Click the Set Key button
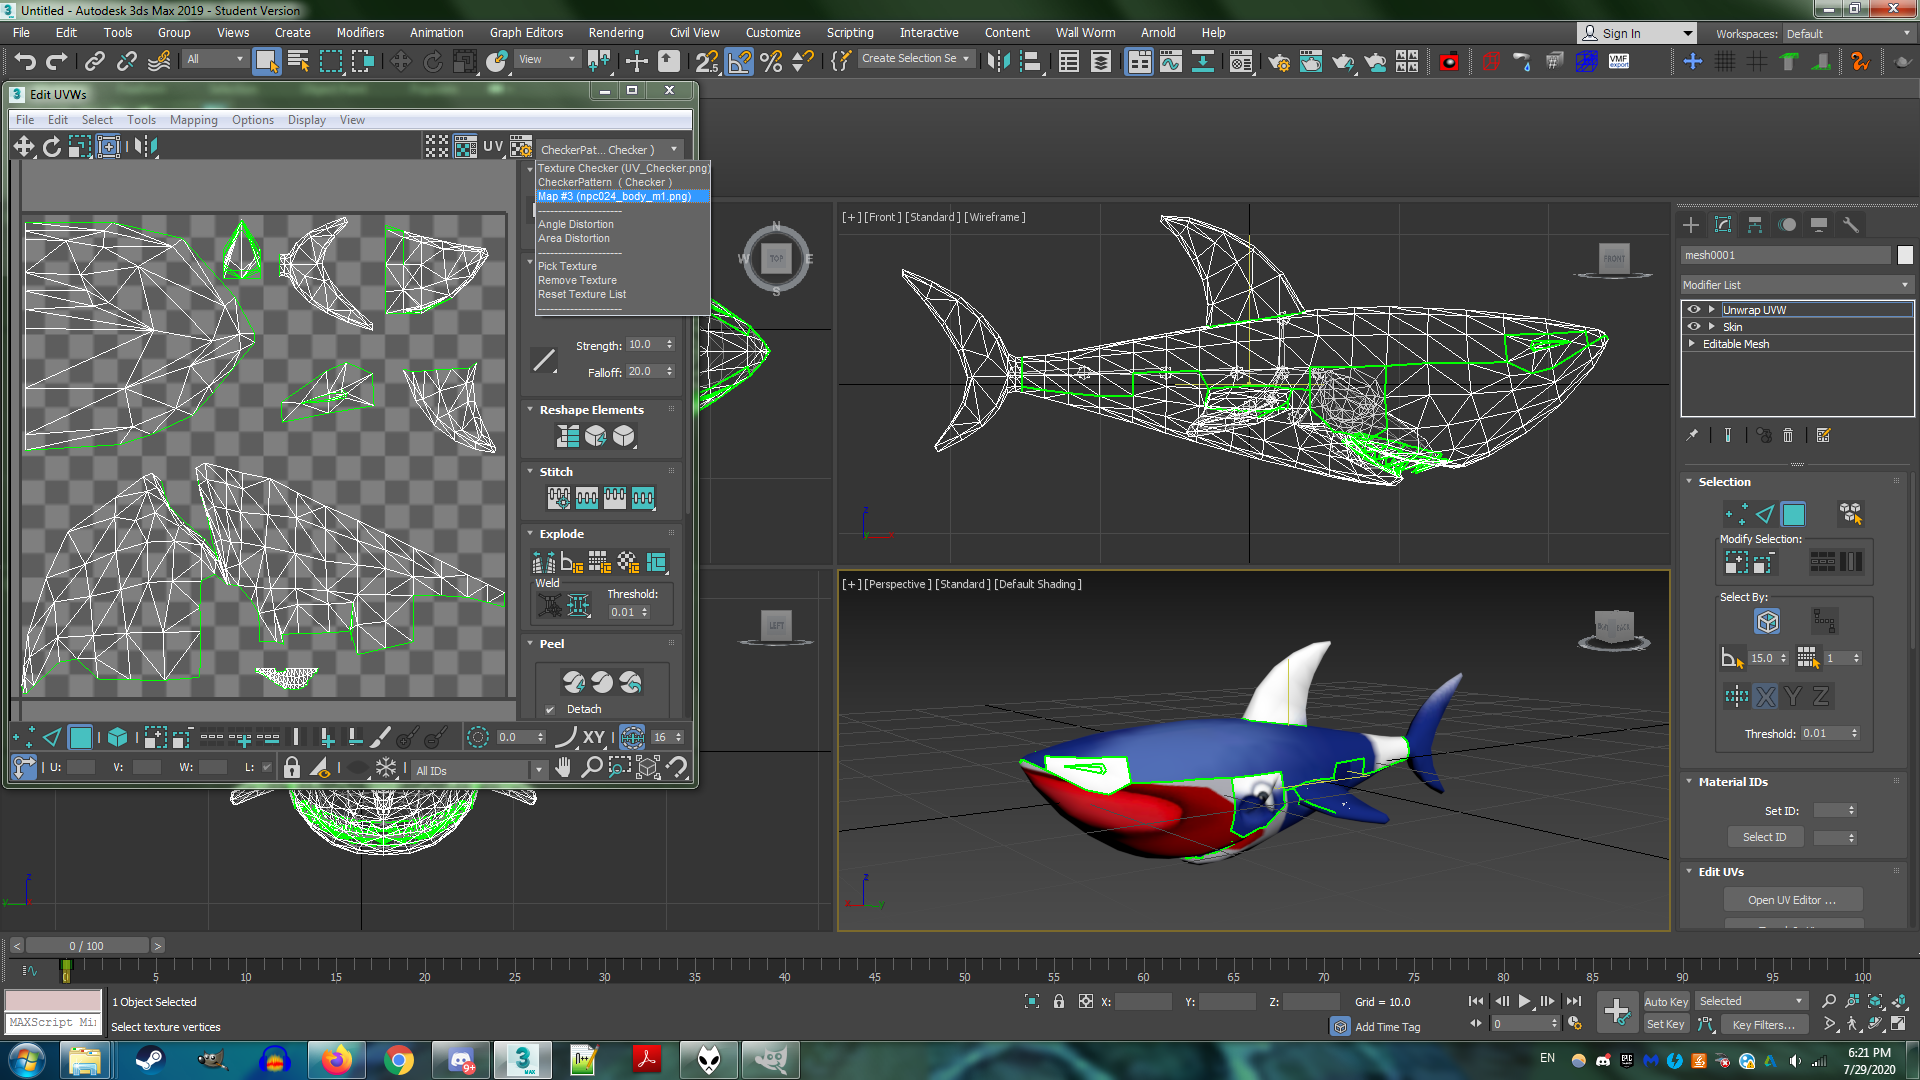The image size is (1920, 1080). coord(1666,1025)
